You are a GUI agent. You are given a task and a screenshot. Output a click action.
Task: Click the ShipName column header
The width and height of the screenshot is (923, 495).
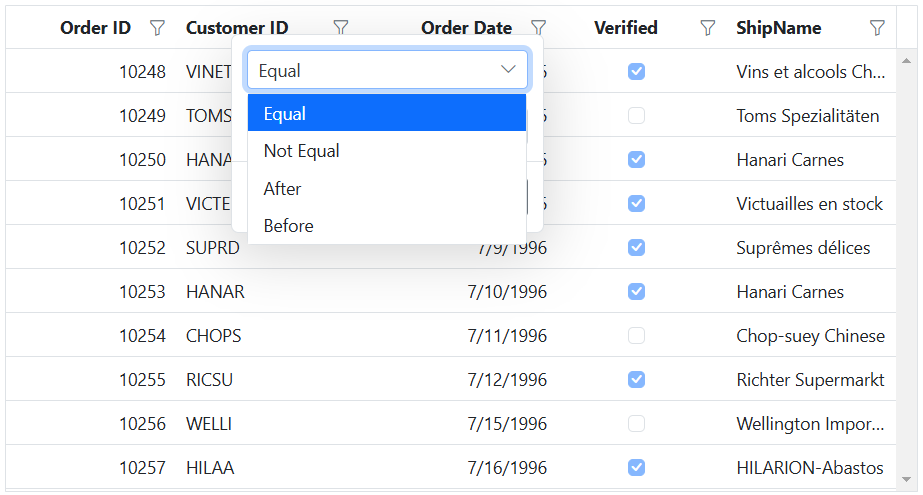pos(778,28)
